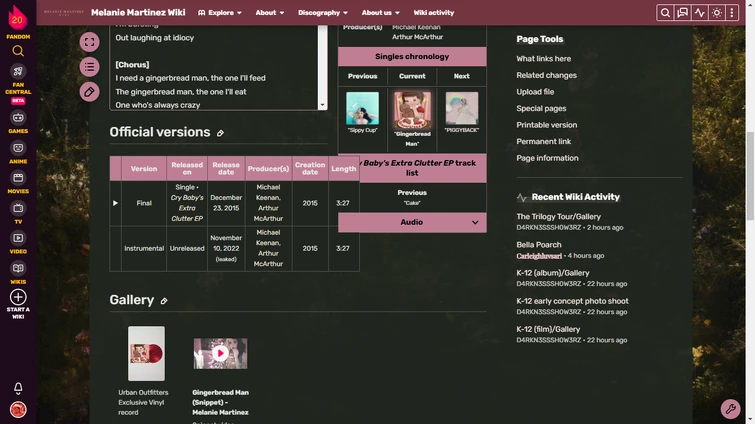Open The Trilogy Tour/Gallery activity
755x424 pixels.
pos(559,217)
